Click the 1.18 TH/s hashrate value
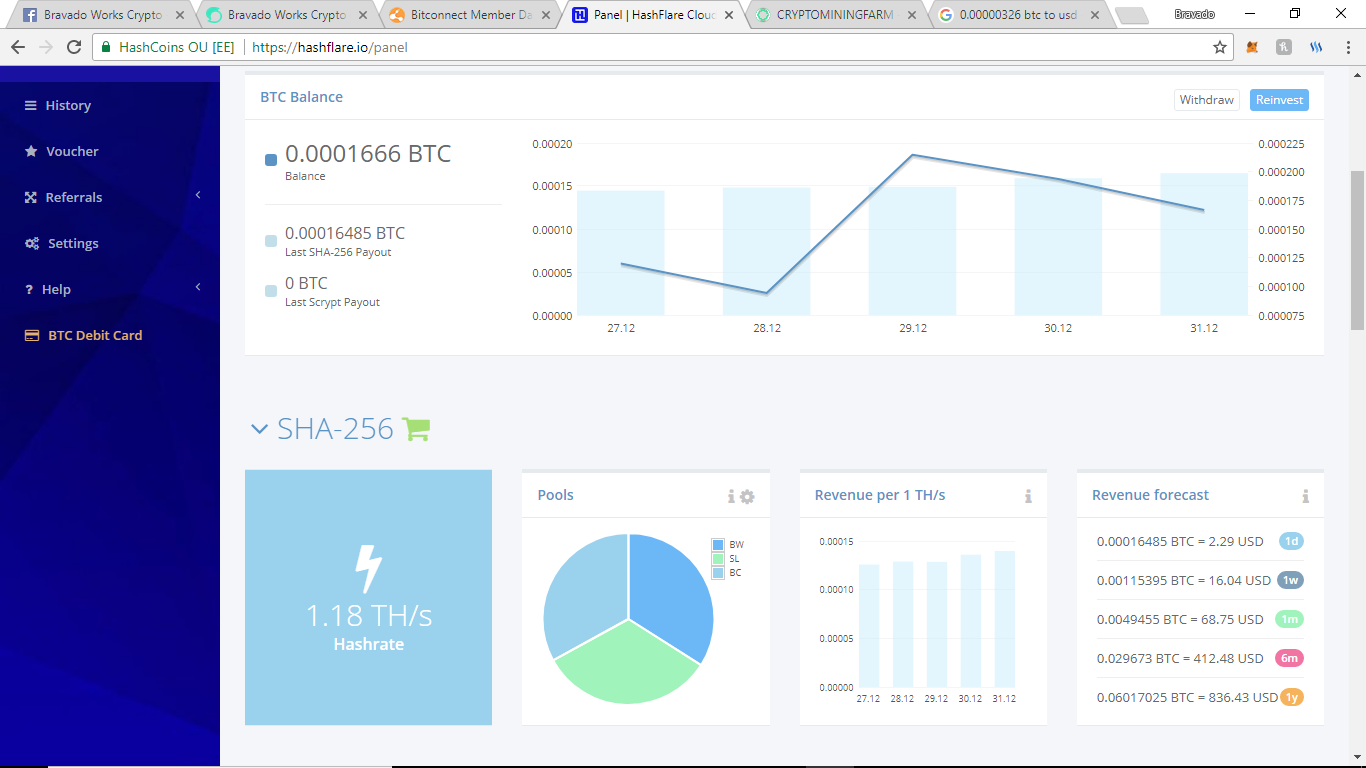 pyautogui.click(x=369, y=615)
